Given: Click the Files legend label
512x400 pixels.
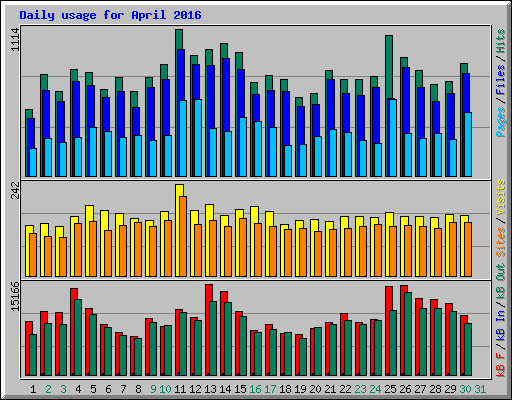Looking at the screenshot, I should coord(500,80).
